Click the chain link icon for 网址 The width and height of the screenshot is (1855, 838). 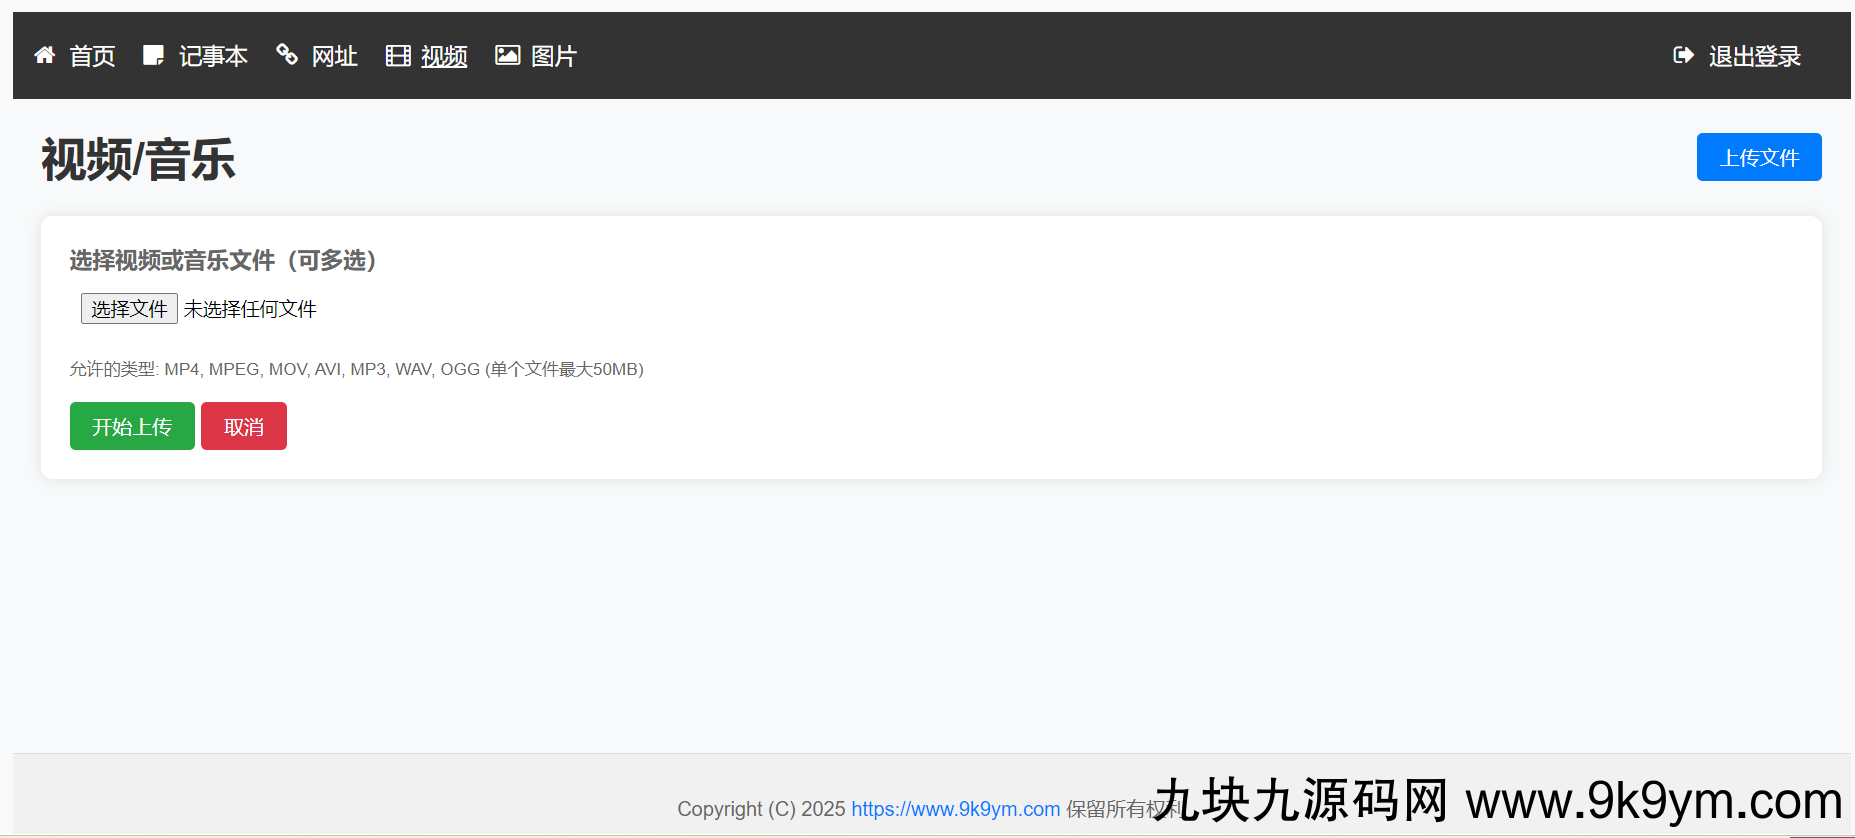287,55
